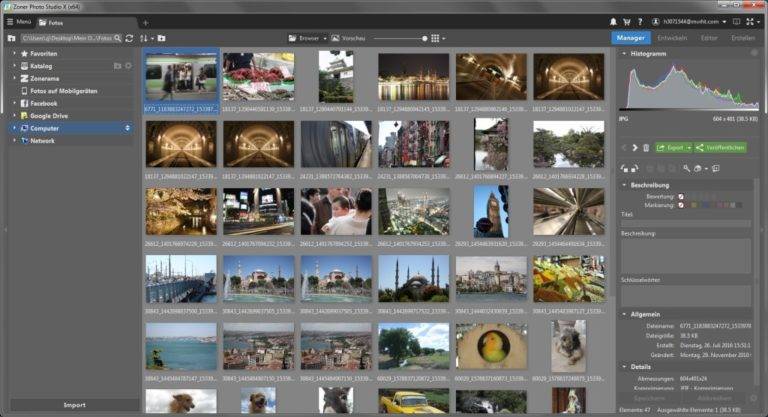The image size is (768, 417).
Task: Switch to Vorschau preview mode
Action: tap(348, 38)
